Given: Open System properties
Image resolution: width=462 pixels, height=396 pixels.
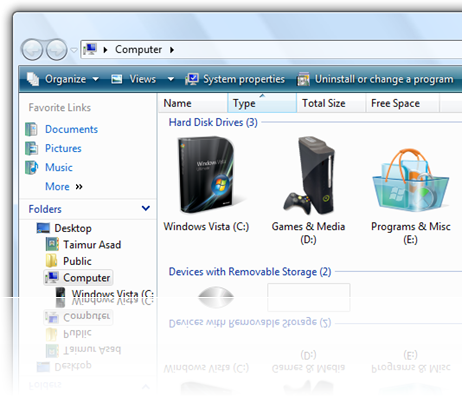Looking at the screenshot, I should click(244, 79).
